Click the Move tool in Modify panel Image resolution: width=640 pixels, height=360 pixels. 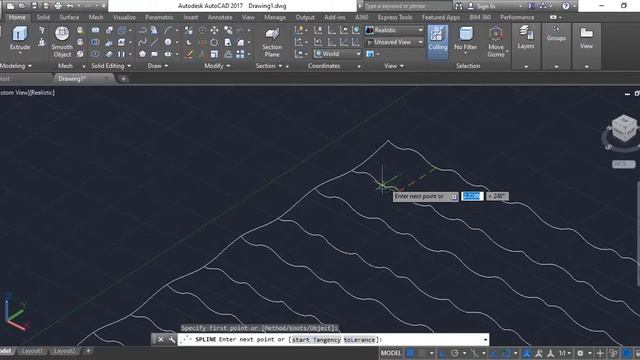[214, 30]
